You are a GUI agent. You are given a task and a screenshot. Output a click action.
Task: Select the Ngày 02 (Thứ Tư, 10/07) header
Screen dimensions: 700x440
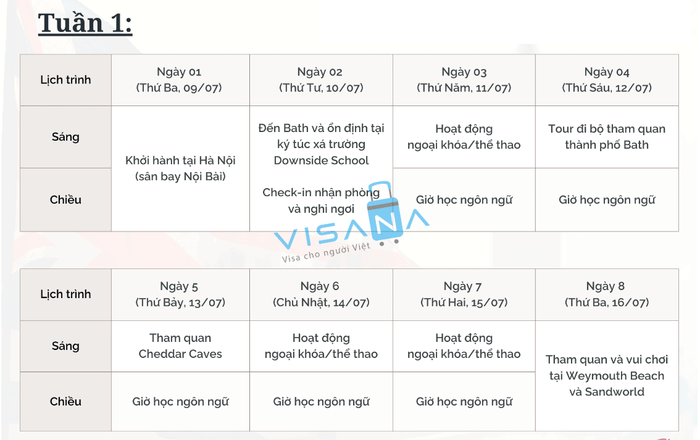320,80
